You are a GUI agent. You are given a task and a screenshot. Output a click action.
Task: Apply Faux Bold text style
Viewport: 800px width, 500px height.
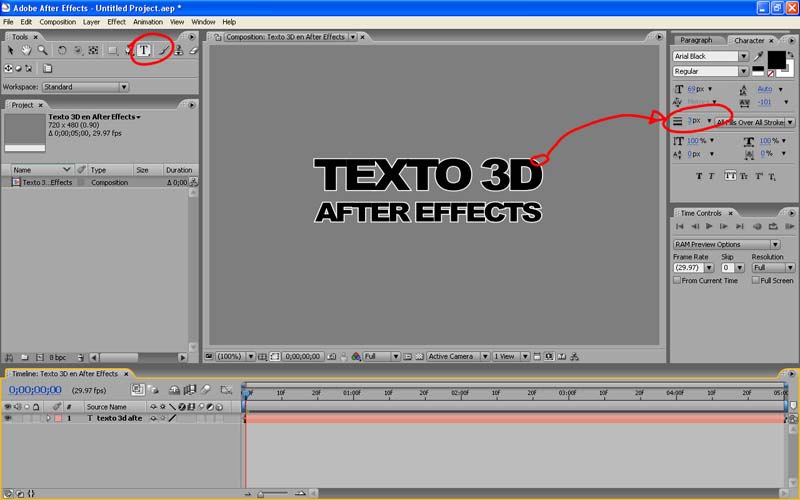pyautogui.click(x=699, y=176)
